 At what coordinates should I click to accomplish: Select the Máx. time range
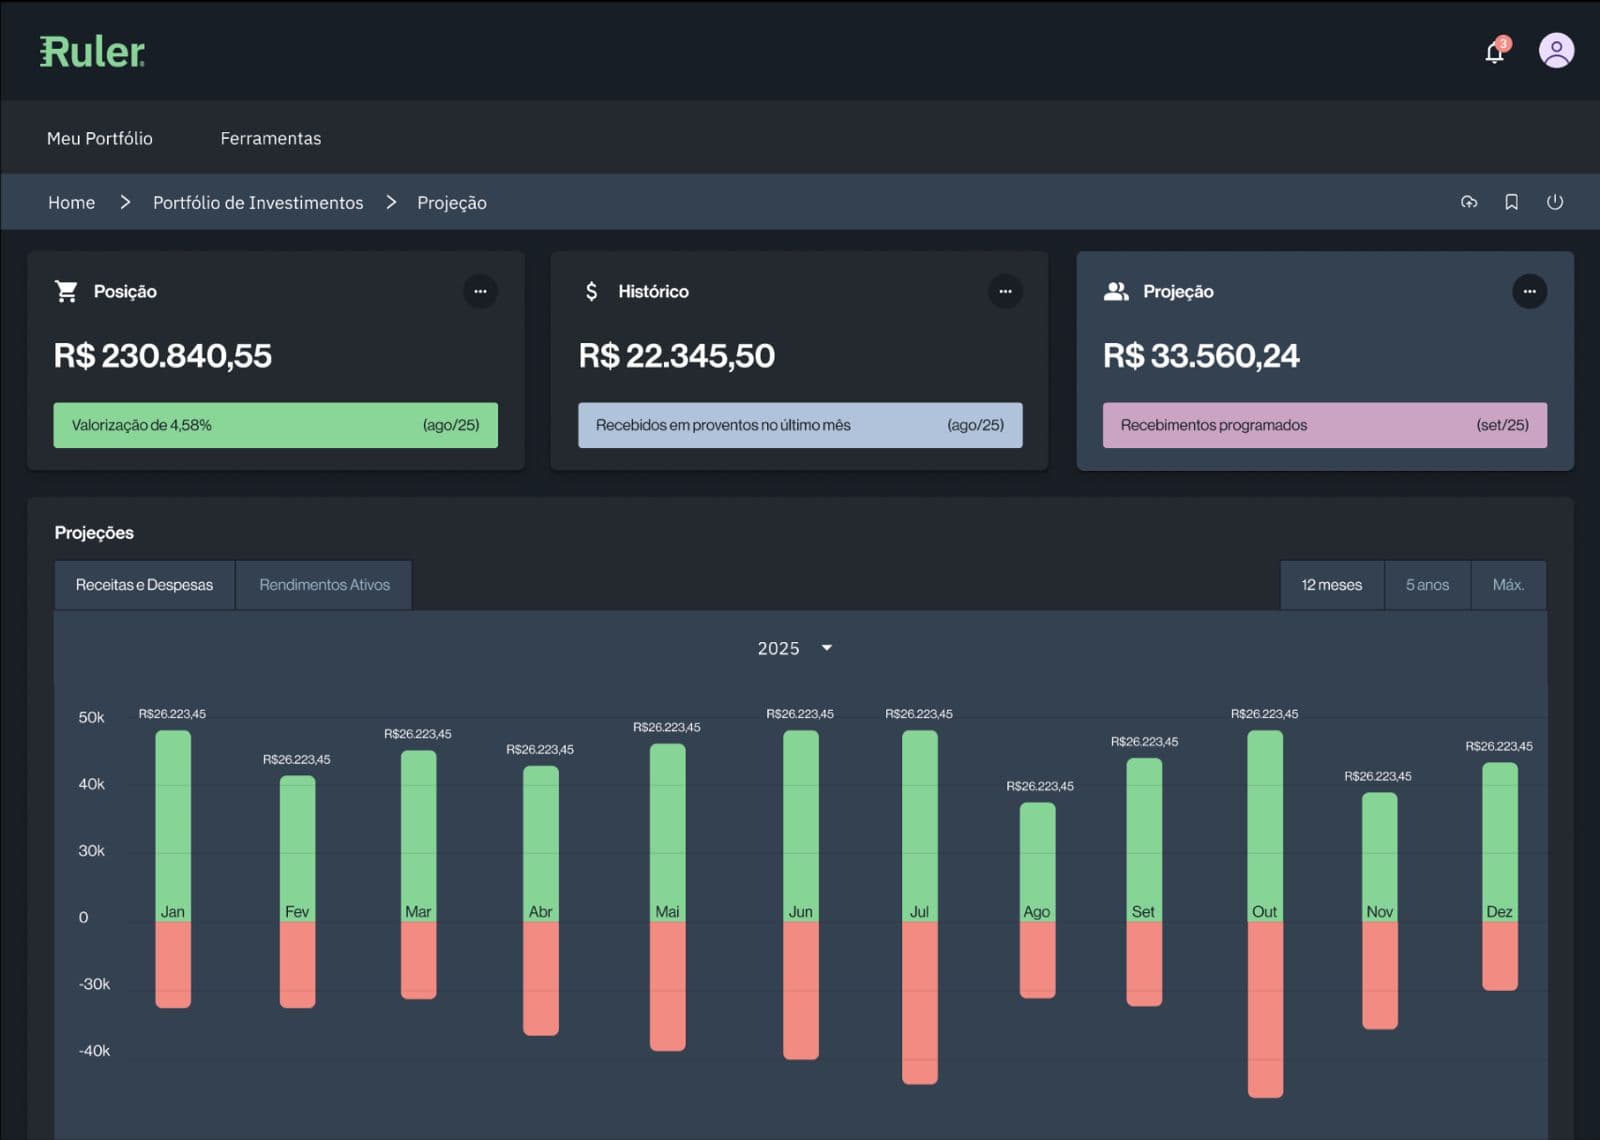click(1509, 584)
